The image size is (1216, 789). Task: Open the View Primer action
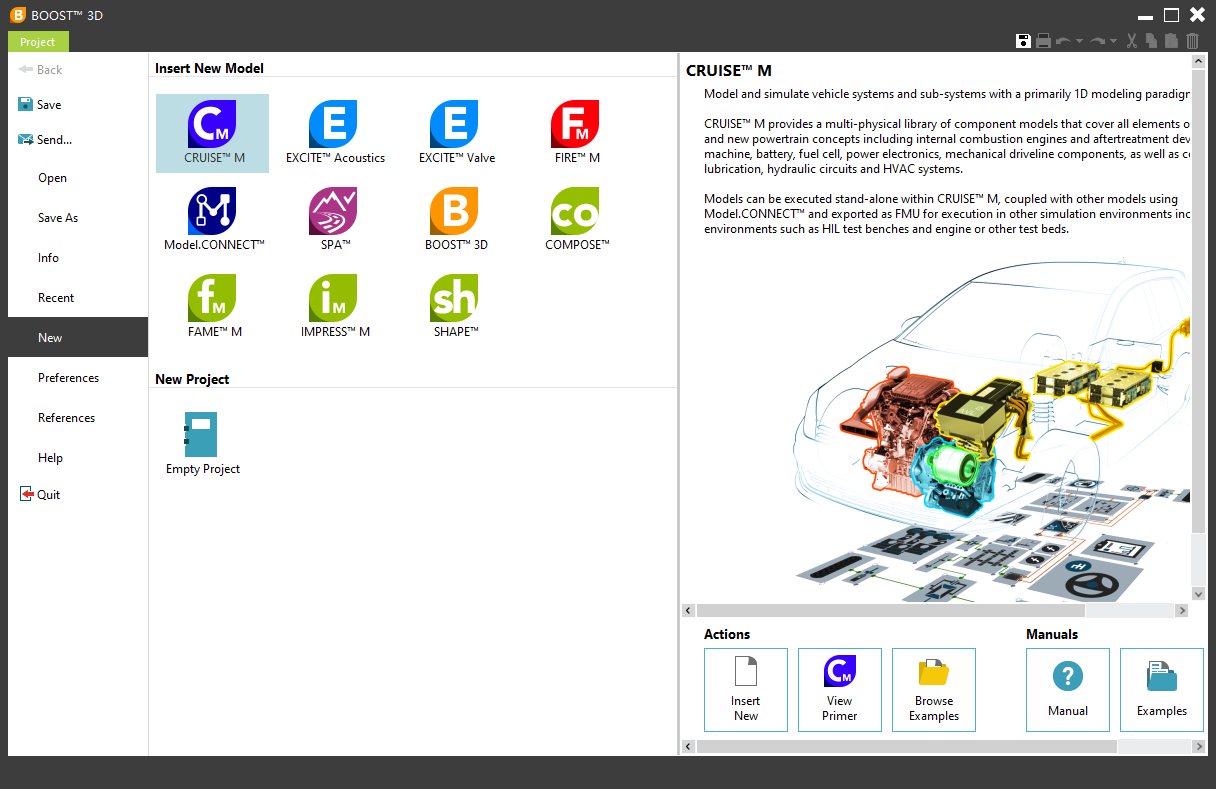coord(840,690)
